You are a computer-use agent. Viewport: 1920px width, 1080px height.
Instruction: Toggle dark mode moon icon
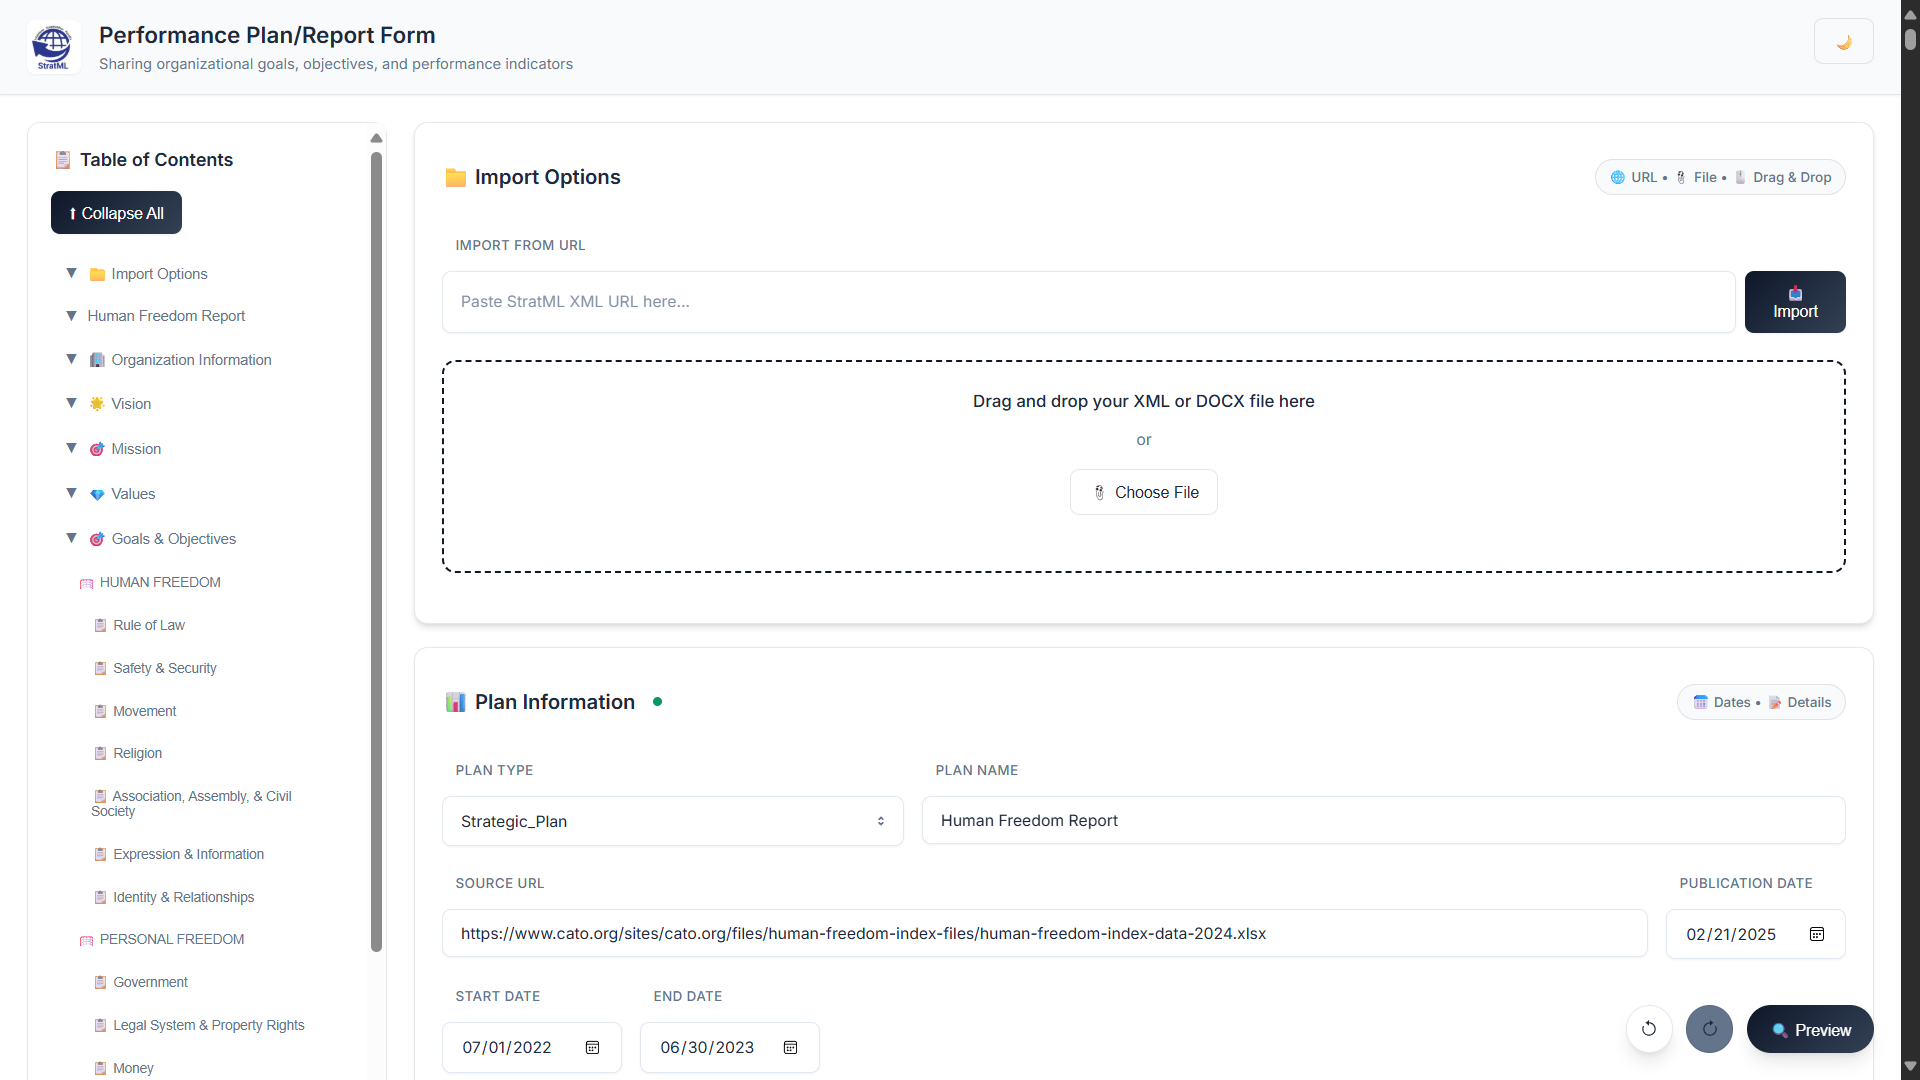(x=1843, y=42)
